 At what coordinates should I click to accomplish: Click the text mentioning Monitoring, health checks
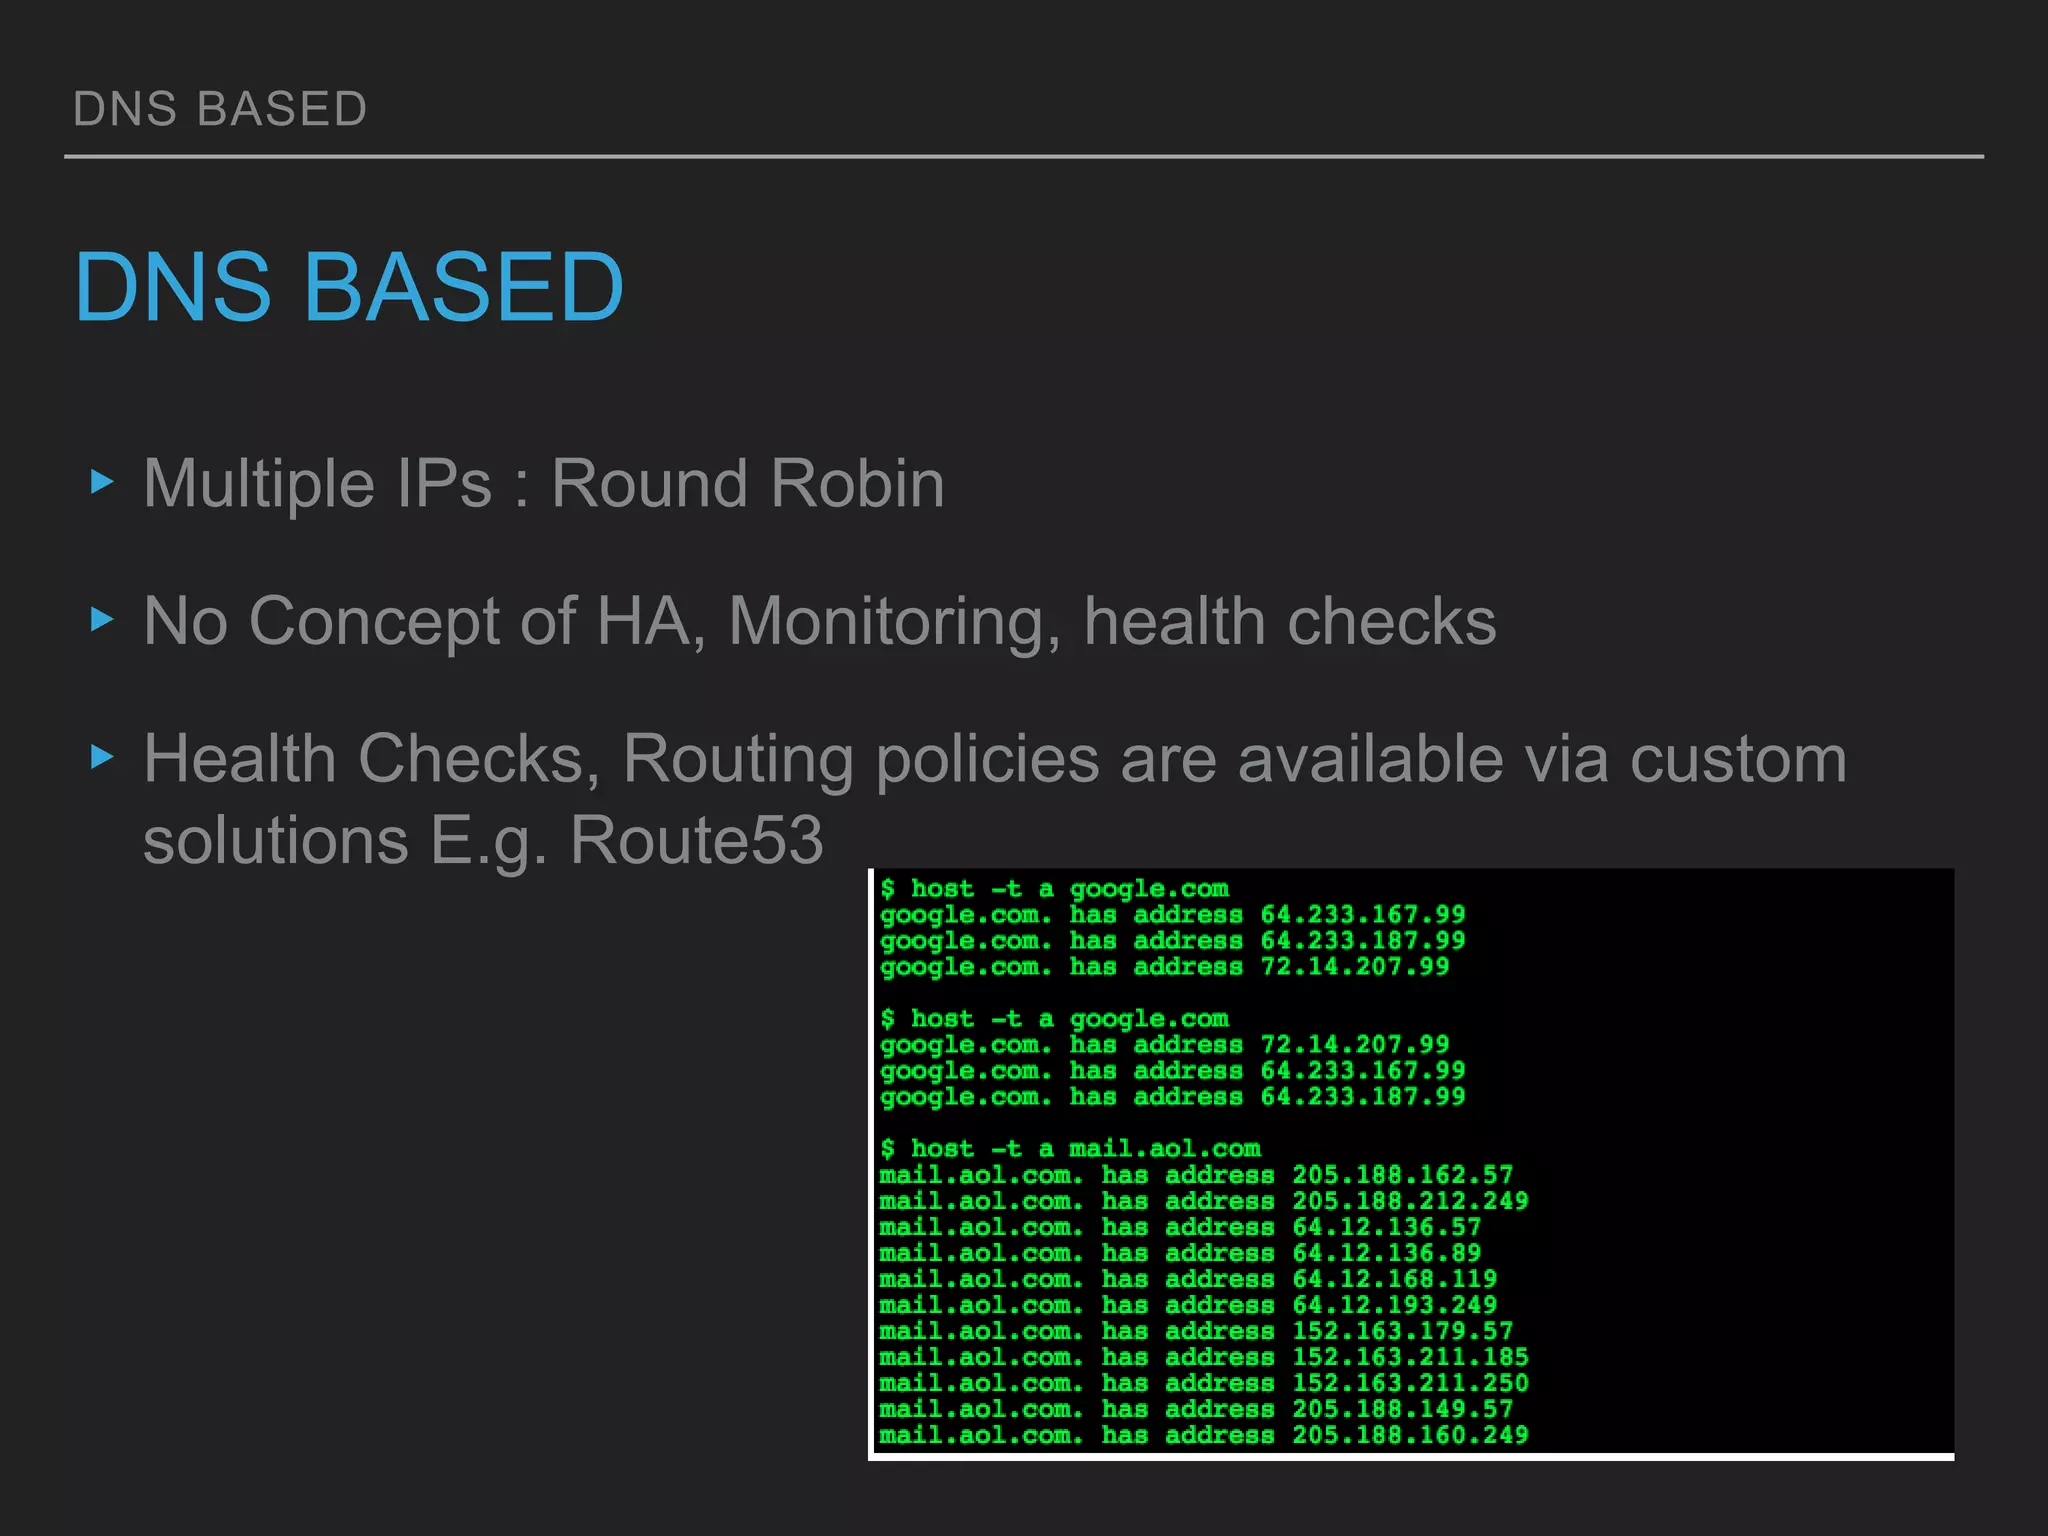pyautogui.click(x=819, y=621)
